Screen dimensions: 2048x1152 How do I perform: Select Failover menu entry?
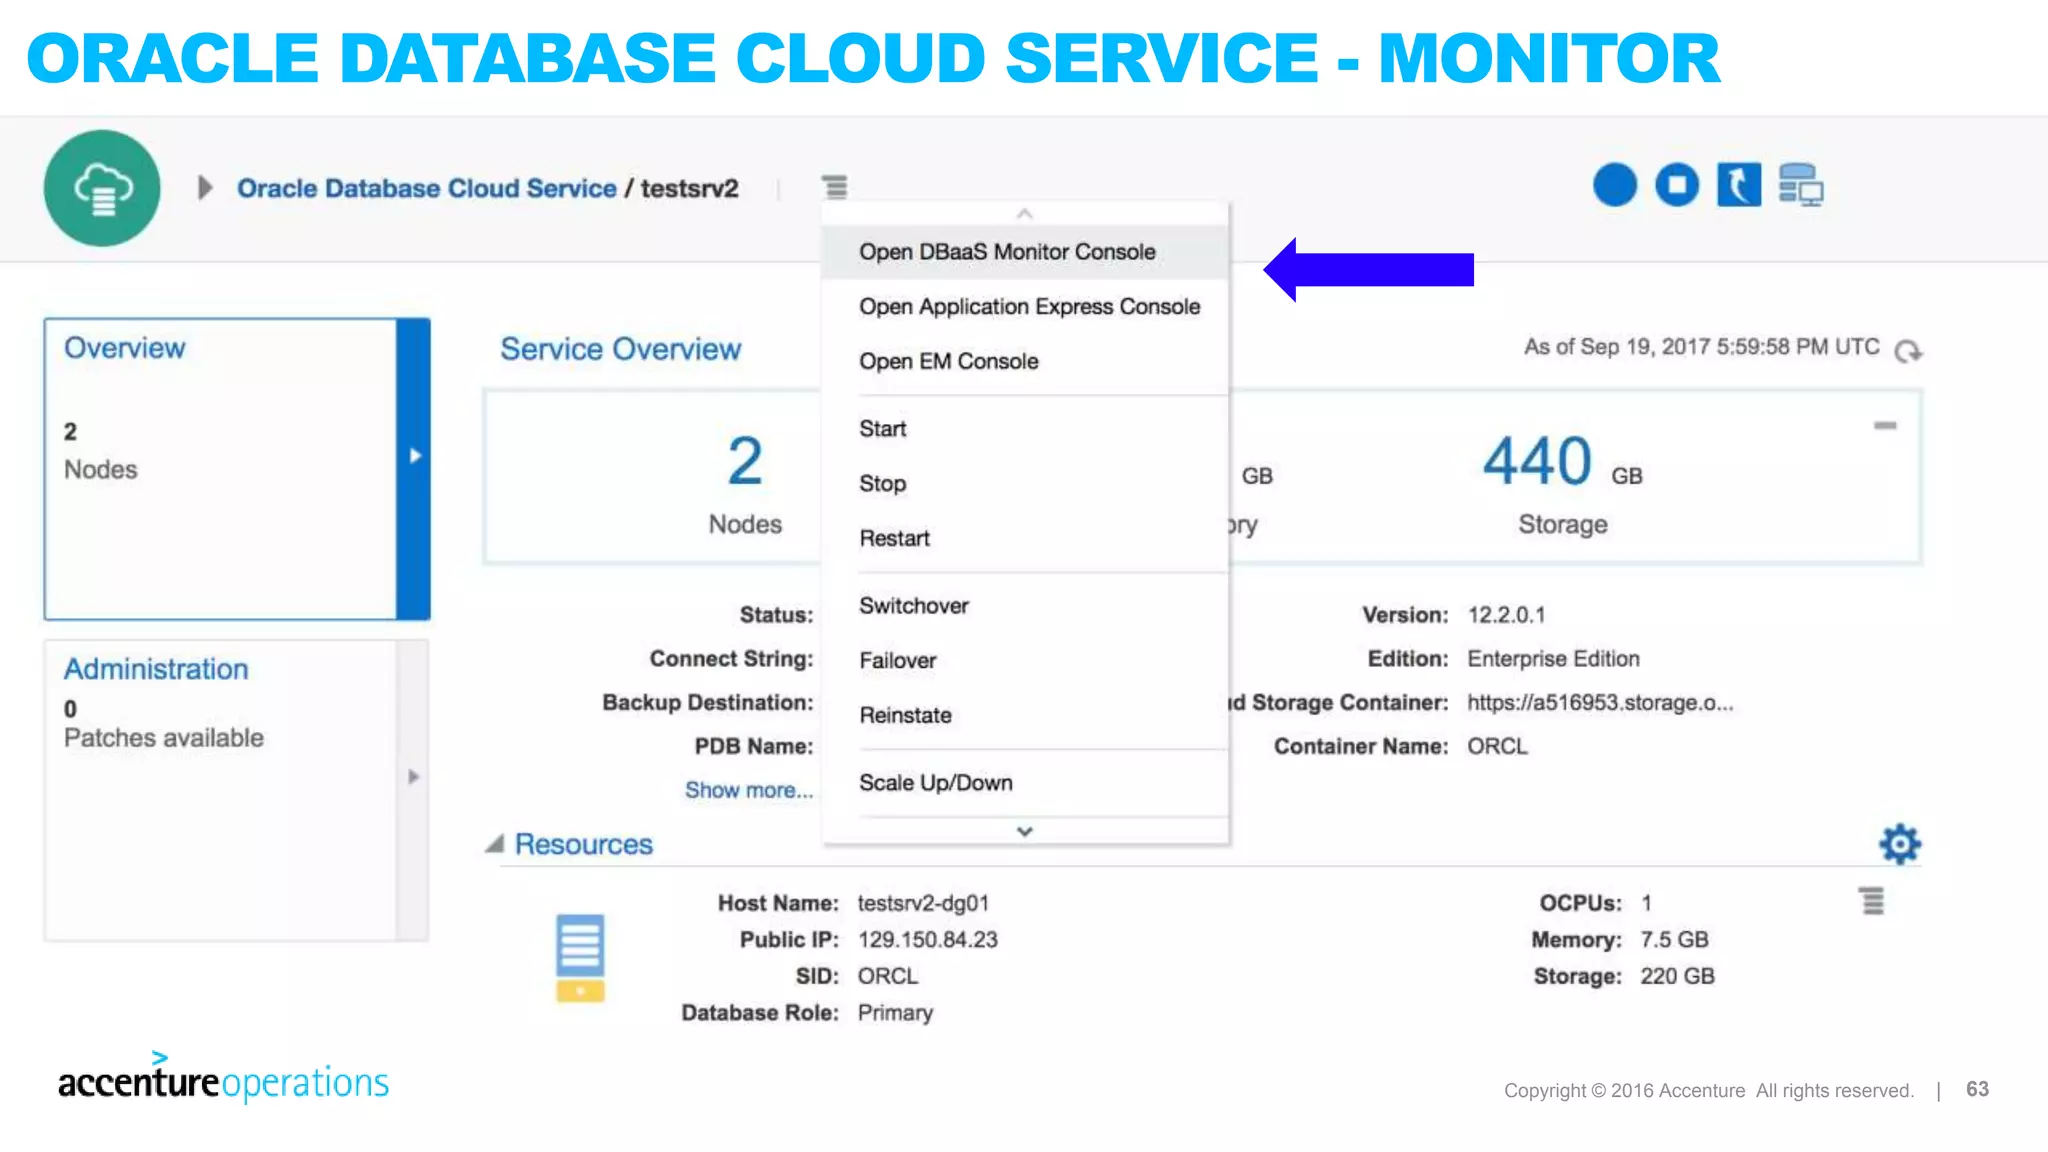tap(1025, 661)
